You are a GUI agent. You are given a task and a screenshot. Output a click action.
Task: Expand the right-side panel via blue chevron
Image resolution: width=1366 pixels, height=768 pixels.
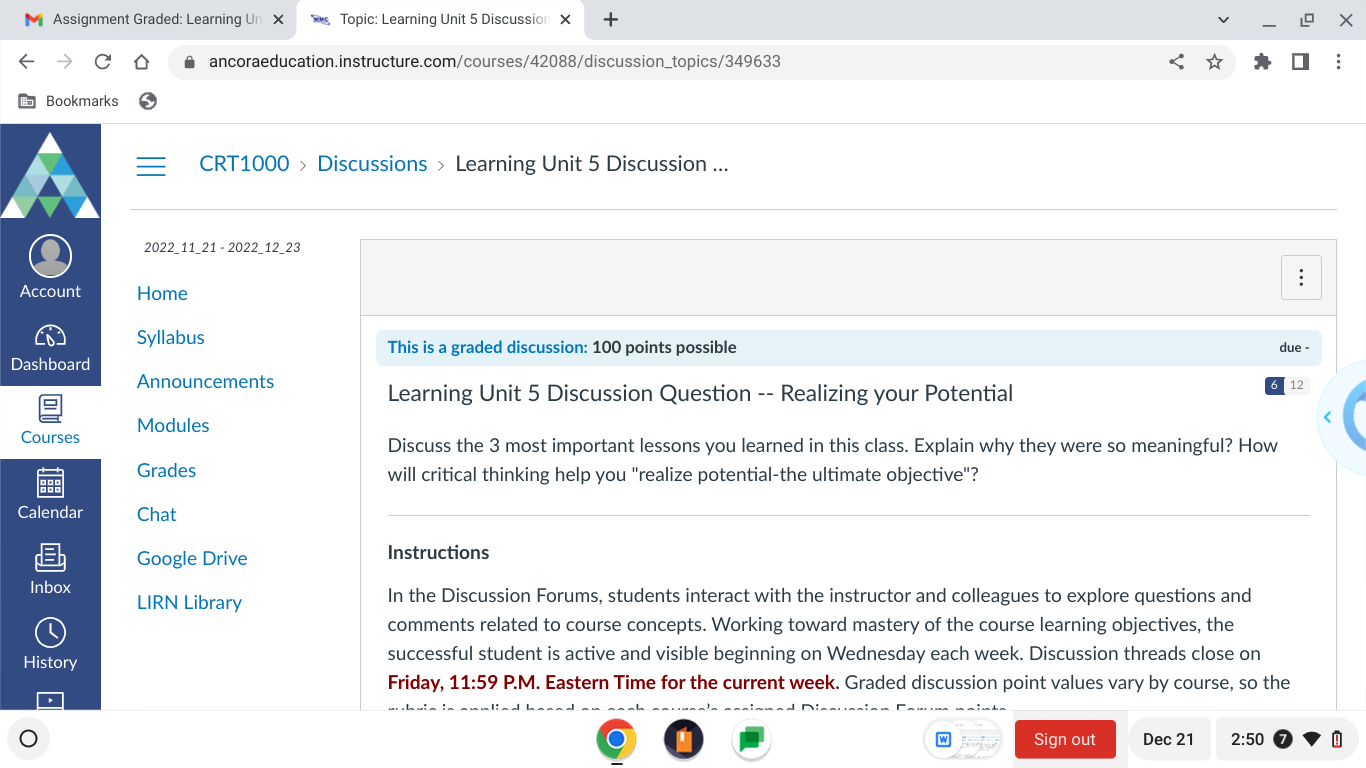coord(1327,417)
